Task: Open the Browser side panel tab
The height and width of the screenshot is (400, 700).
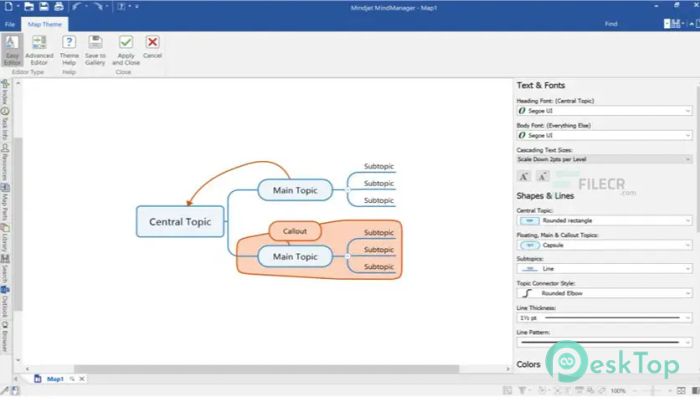Action: click(x=5, y=336)
